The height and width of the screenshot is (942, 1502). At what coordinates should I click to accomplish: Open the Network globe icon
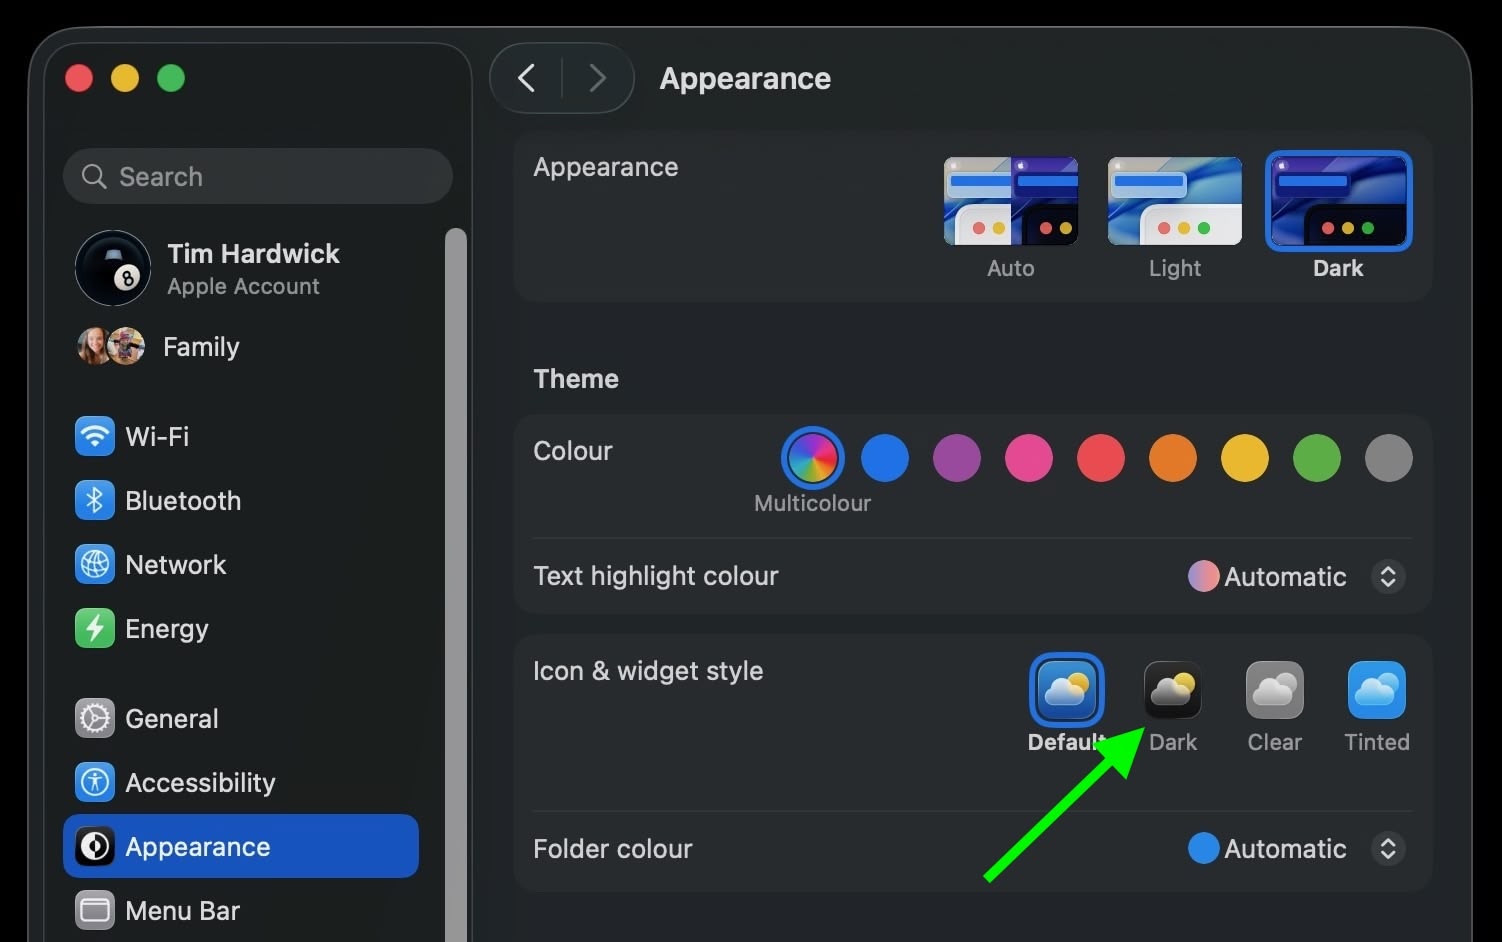coord(95,564)
